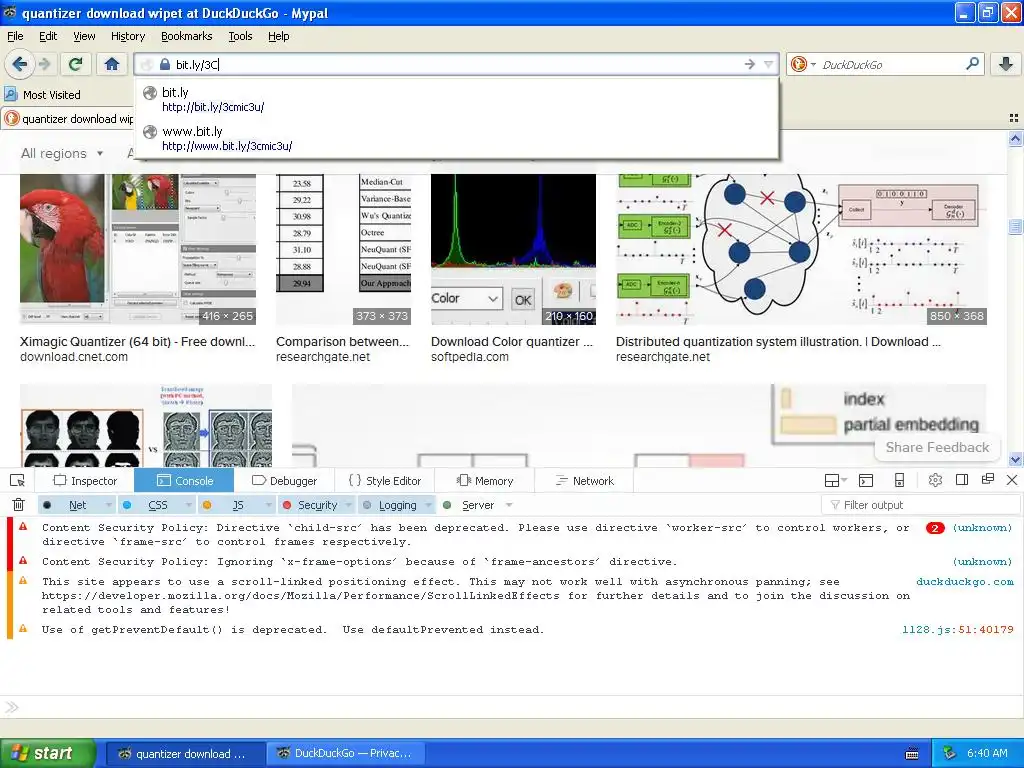Click the page scrollbar up arrow

(x=1015, y=138)
